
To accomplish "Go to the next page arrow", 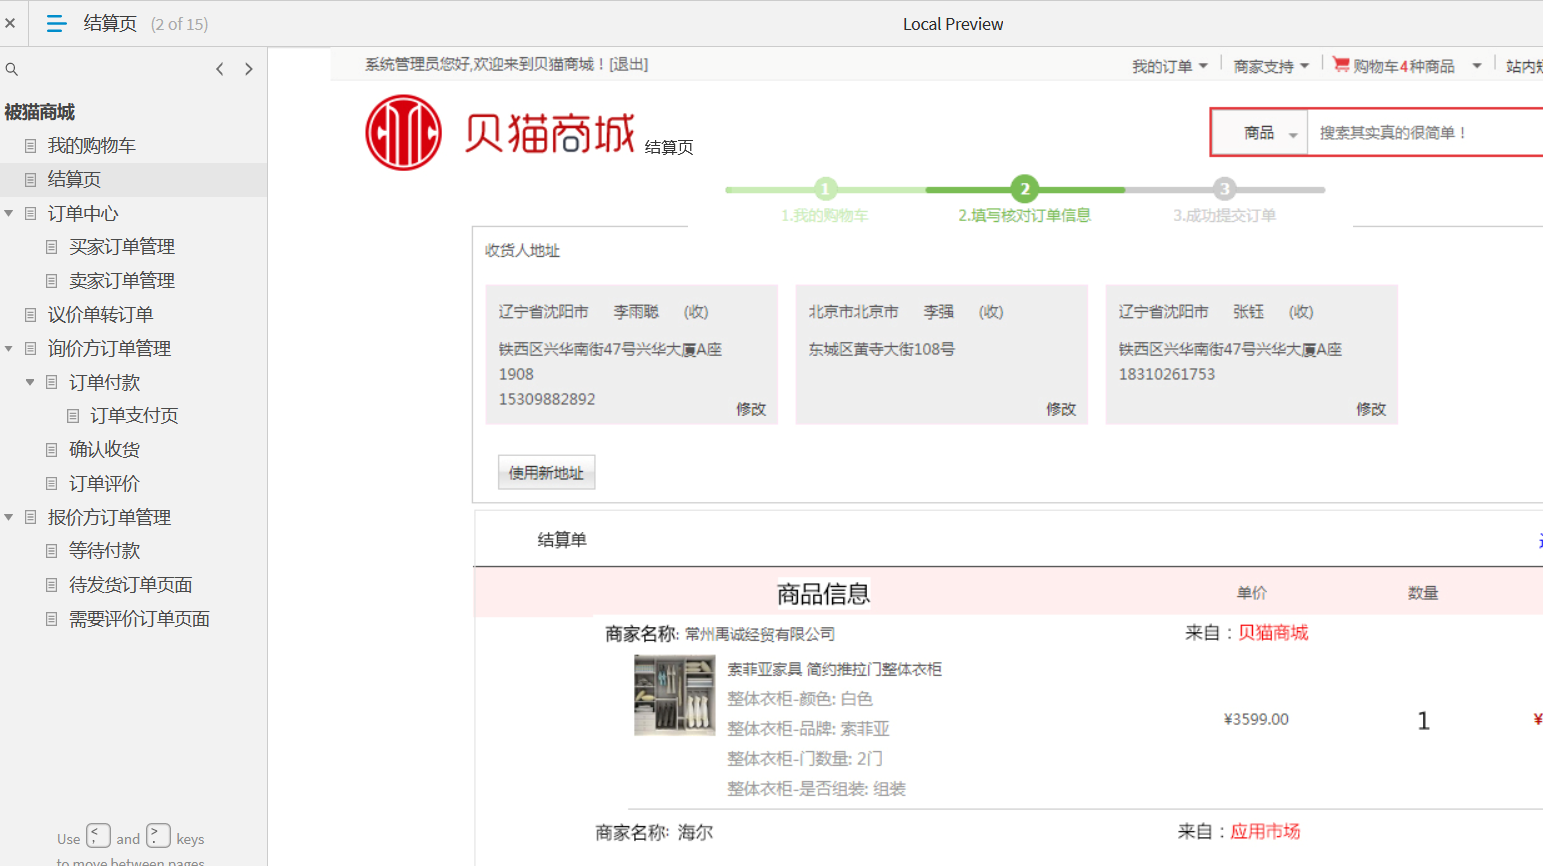I will click(x=249, y=69).
